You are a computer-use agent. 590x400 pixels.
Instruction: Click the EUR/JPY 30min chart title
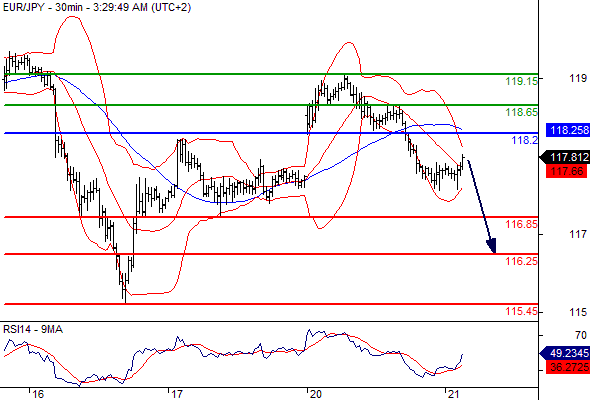(97, 7)
